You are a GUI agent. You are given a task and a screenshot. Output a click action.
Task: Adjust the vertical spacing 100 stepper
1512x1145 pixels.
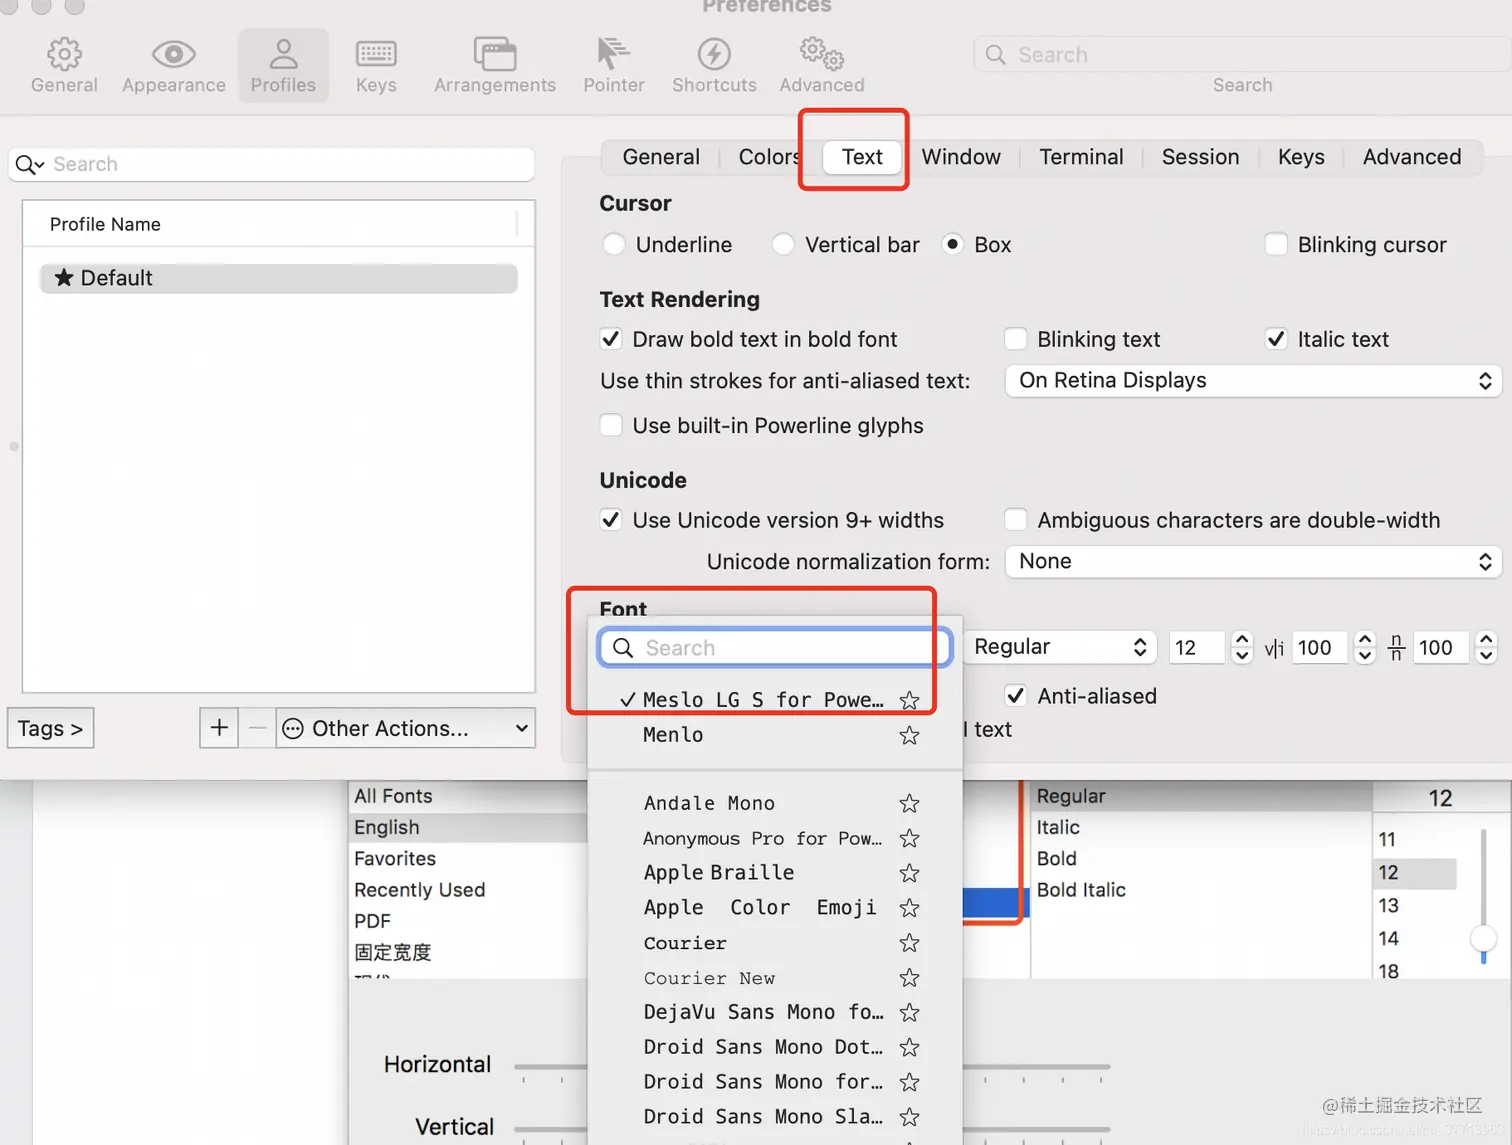point(1486,647)
